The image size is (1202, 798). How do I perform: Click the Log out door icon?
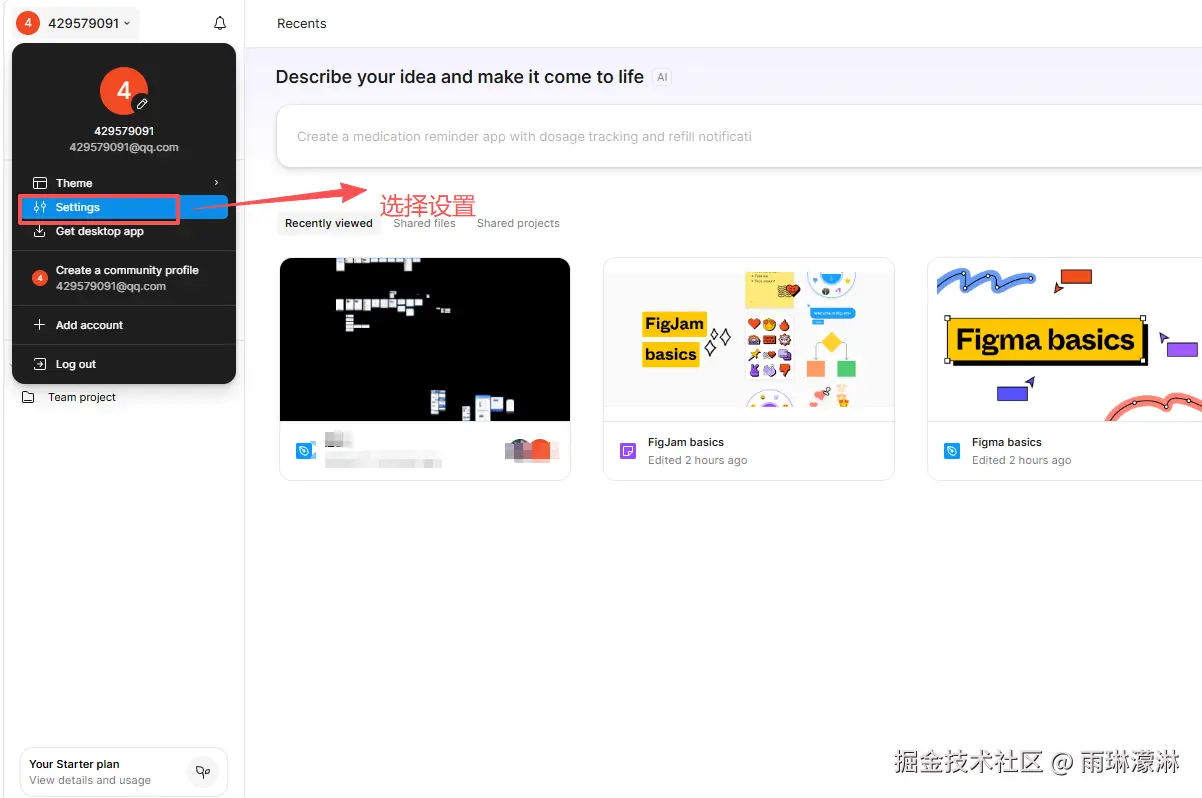[x=40, y=364]
